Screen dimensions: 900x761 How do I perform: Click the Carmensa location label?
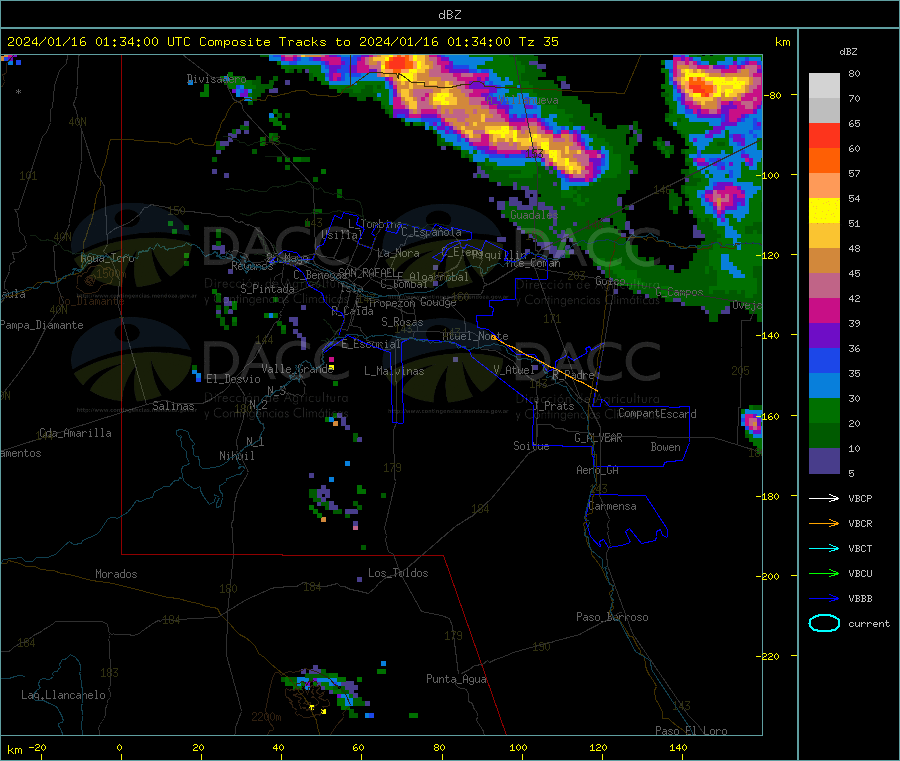612,506
